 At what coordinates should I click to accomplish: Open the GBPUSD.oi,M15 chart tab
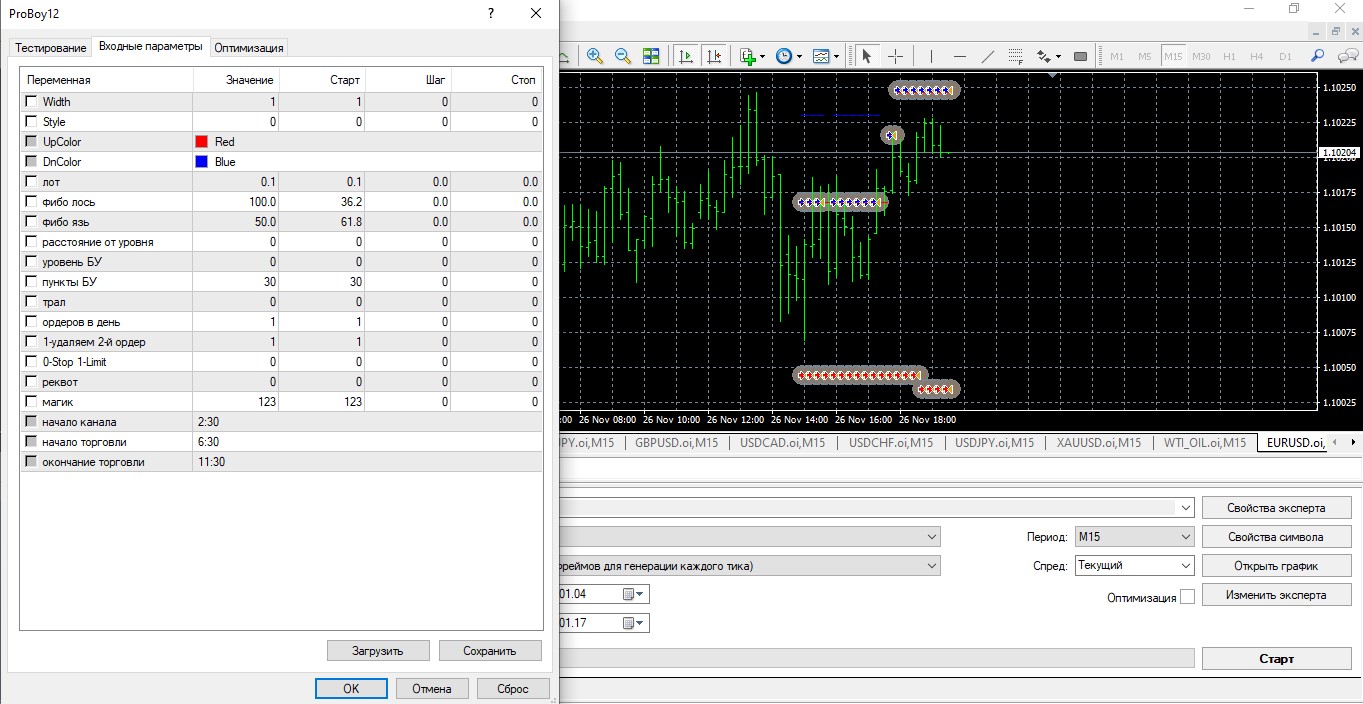point(677,442)
